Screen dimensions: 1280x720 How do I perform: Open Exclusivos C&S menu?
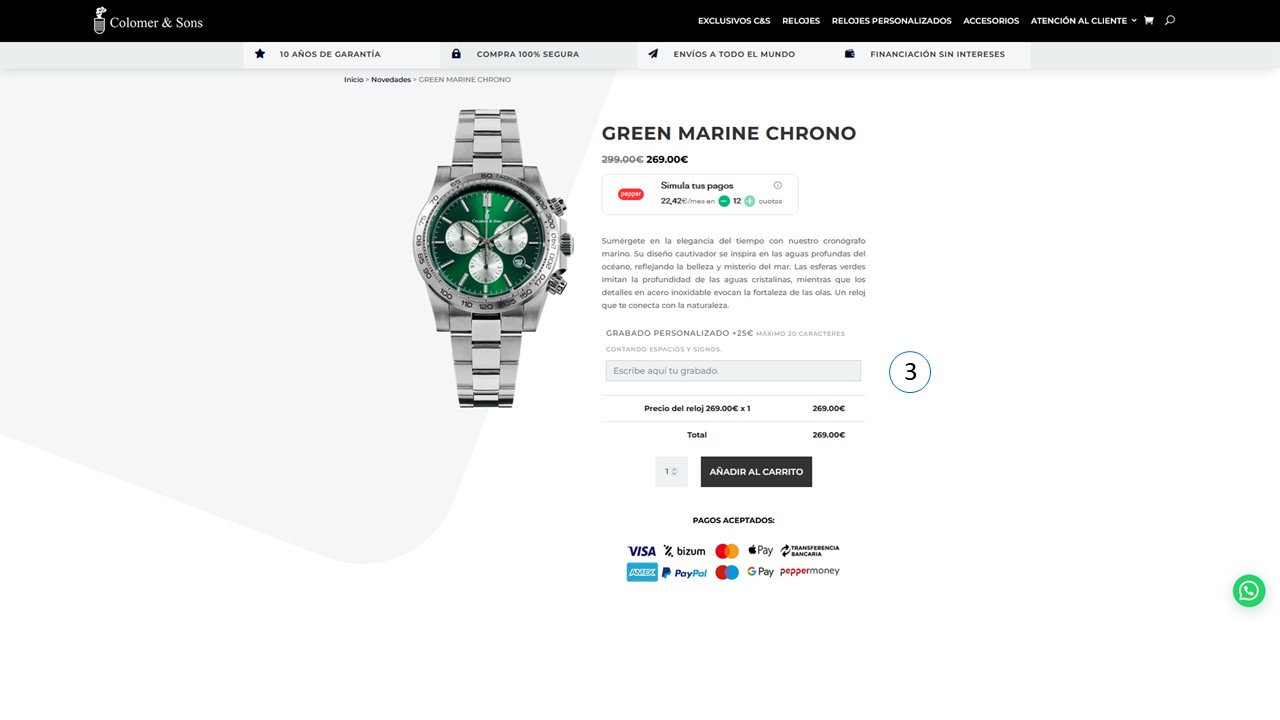734,21
